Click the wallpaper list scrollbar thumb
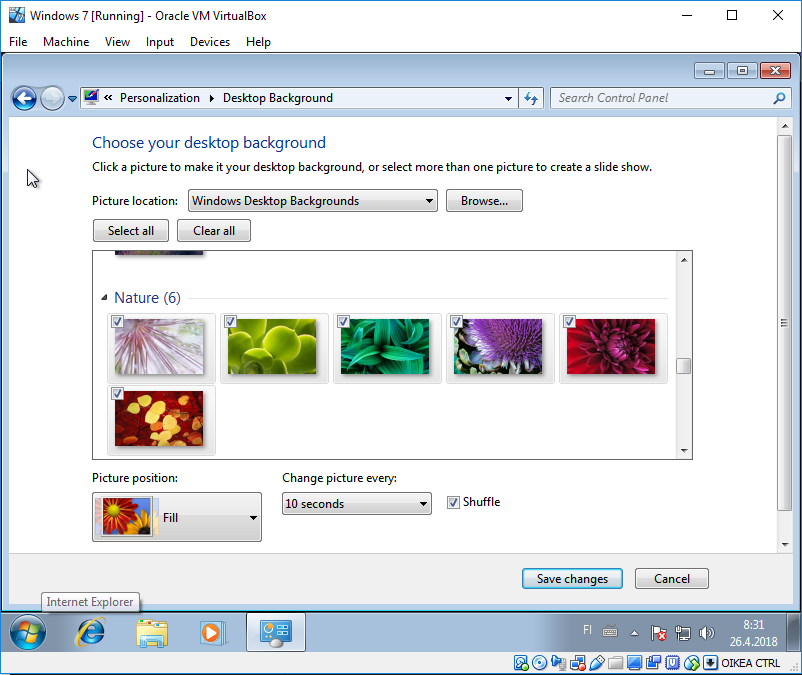This screenshot has width=802, height=675. point(684,366)
